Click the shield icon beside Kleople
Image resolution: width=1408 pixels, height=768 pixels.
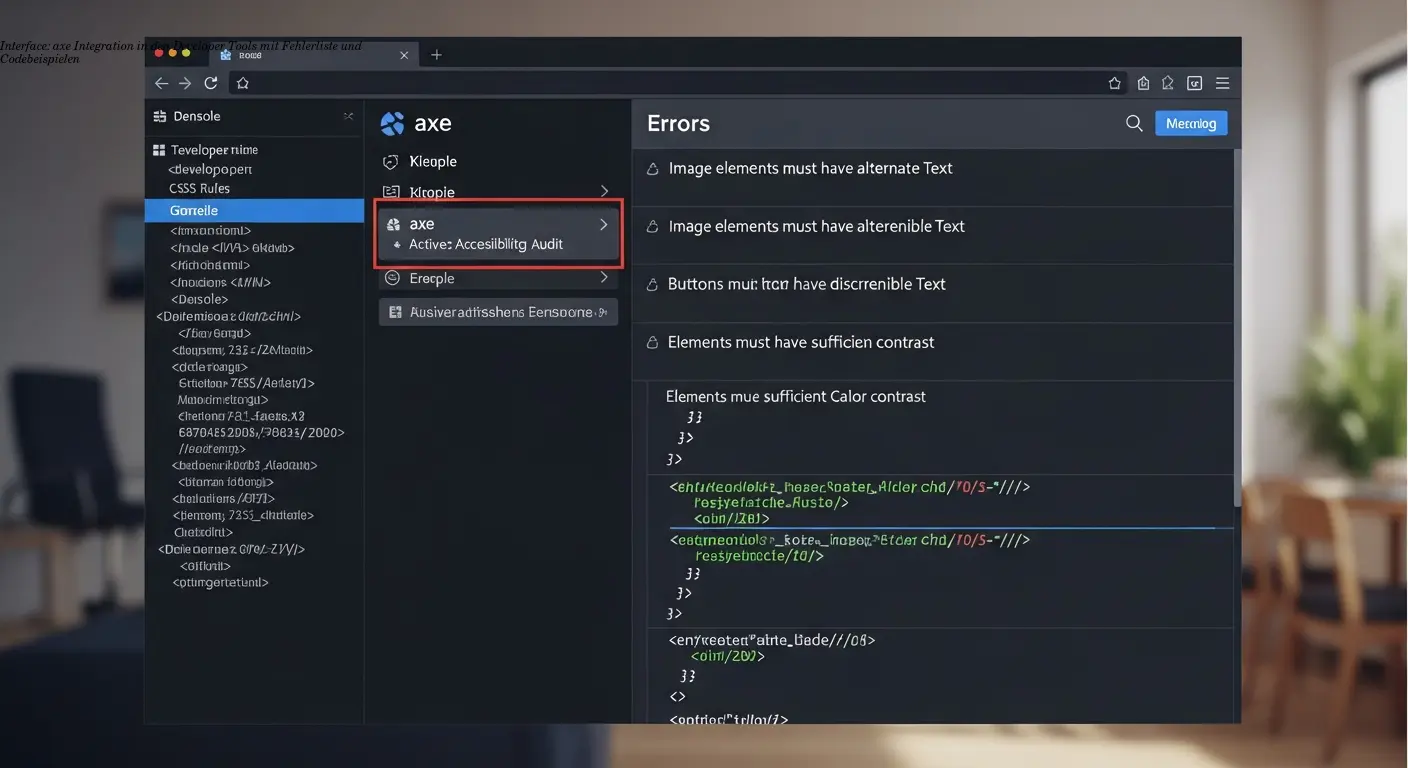point(390,161)
